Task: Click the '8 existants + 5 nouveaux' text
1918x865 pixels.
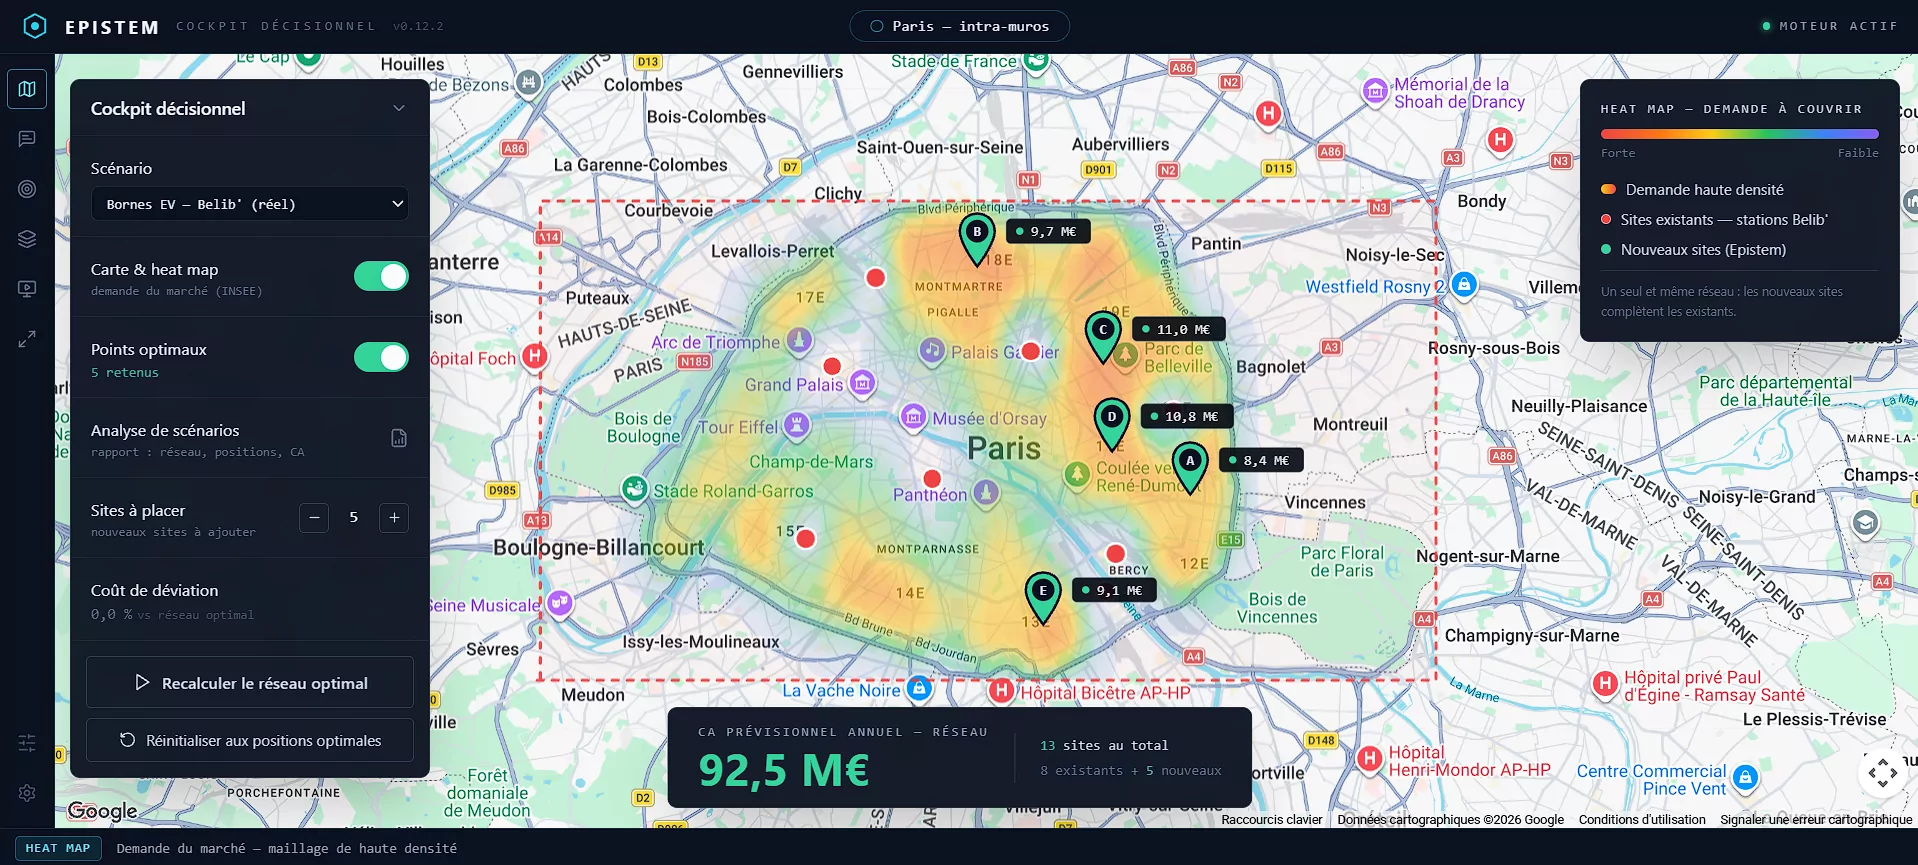Action: (x=1131, y=771)
